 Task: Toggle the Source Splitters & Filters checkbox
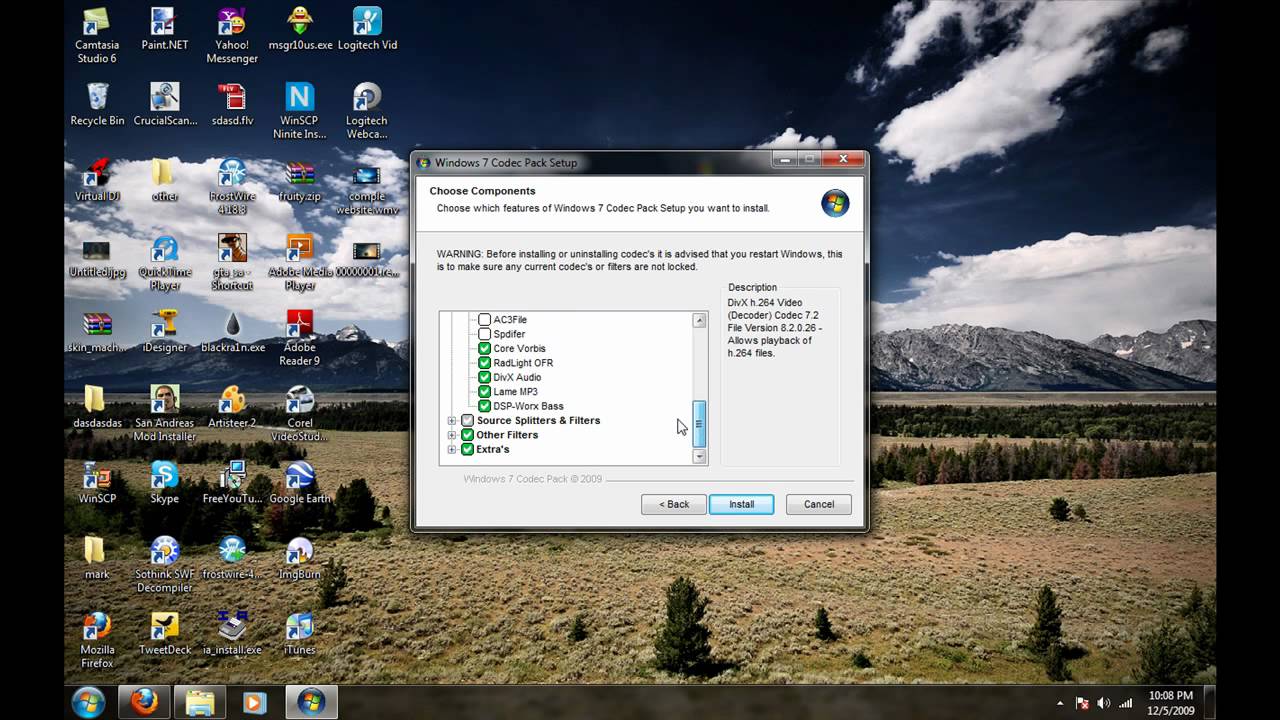[x=467, y=421]
